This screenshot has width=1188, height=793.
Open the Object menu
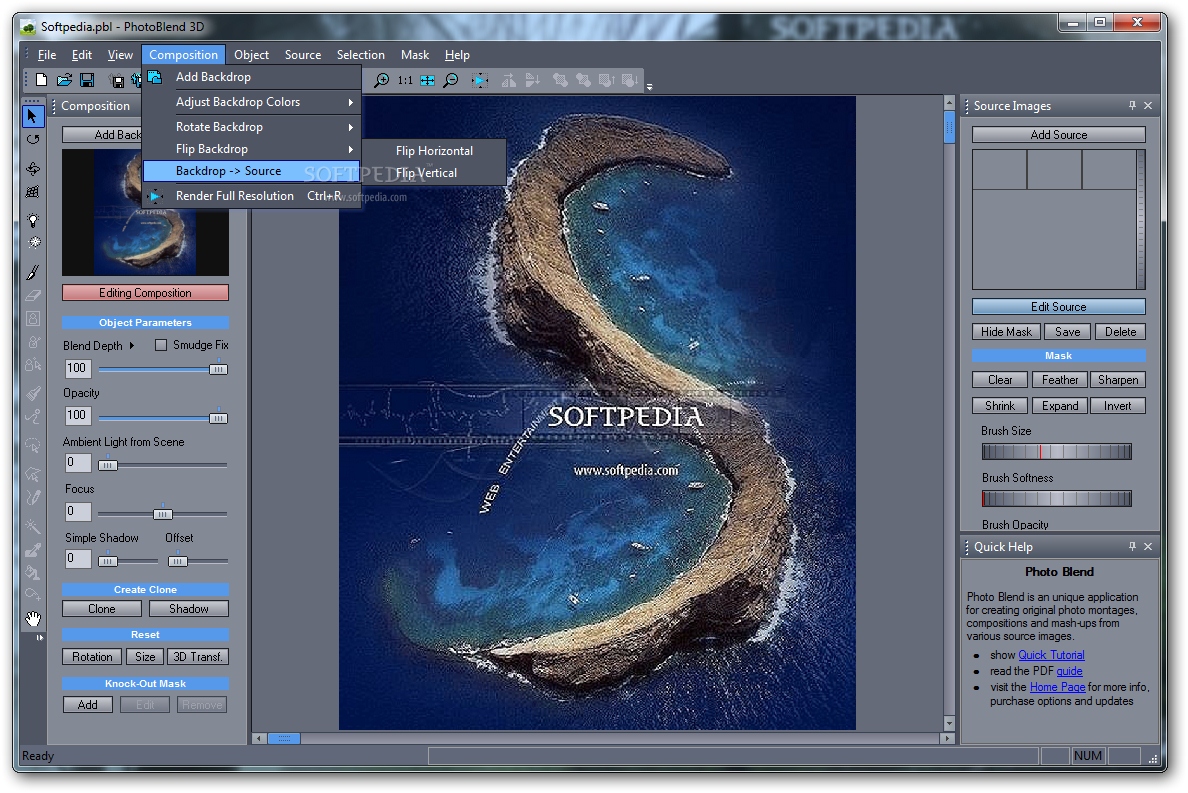tap(252, 55)
